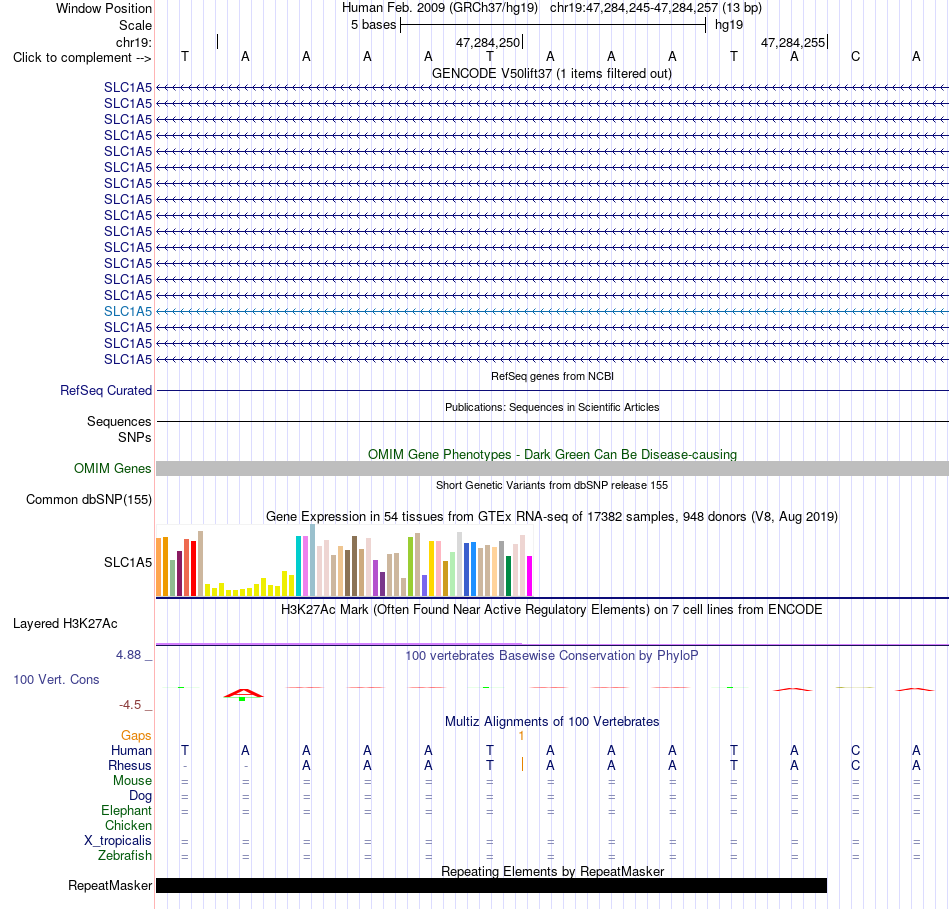Open Multiz Alignments of 100 Vertebrates title

click(x=552, y=721)
